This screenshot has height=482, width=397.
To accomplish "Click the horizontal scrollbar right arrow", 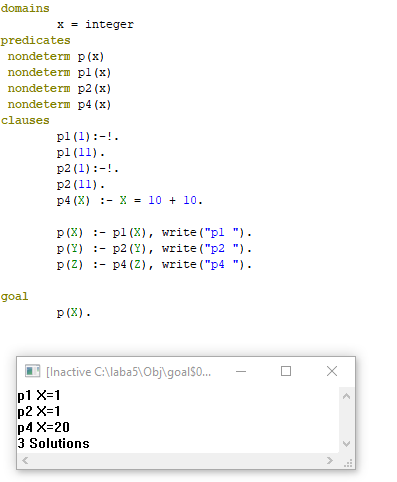I will click(x=330, y=461).
